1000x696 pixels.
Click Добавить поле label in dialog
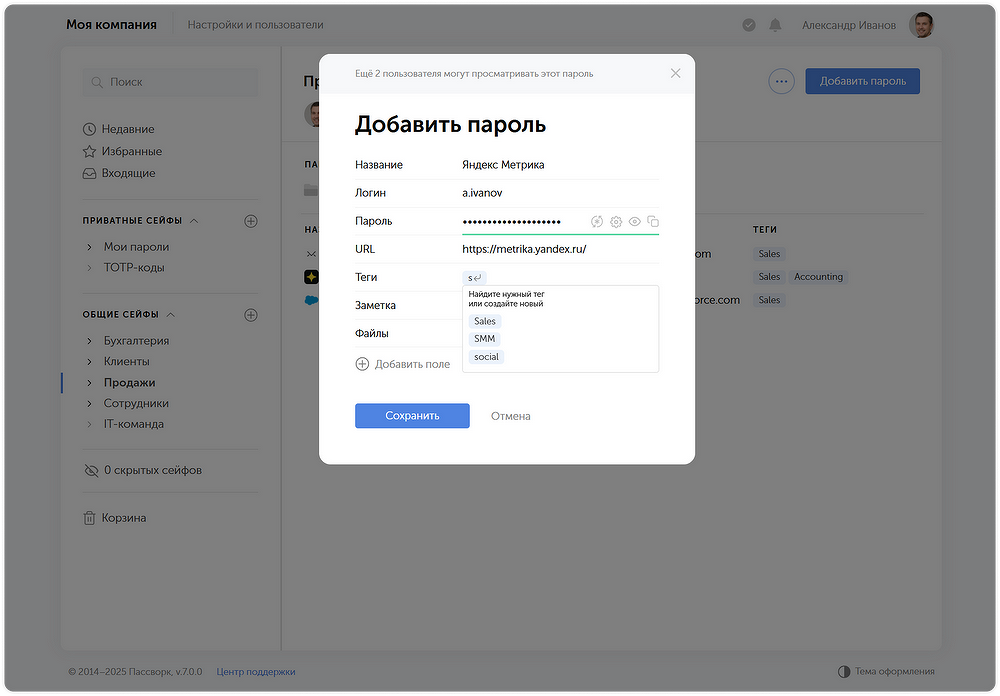click(x=412, y=364)
